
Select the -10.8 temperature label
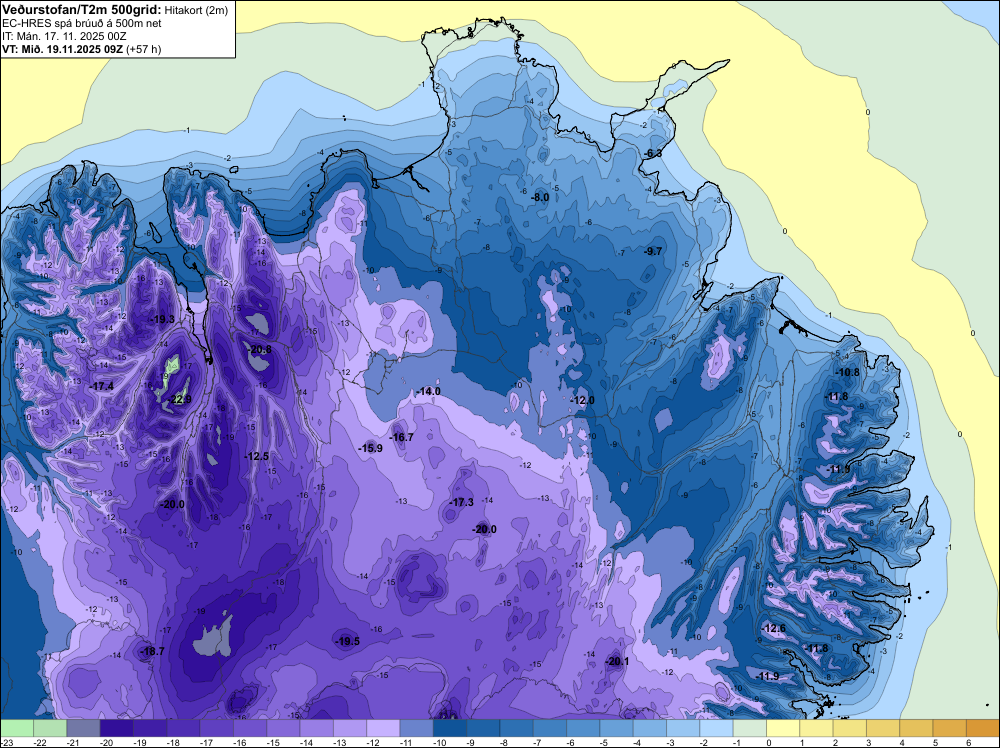pos(848,372)
